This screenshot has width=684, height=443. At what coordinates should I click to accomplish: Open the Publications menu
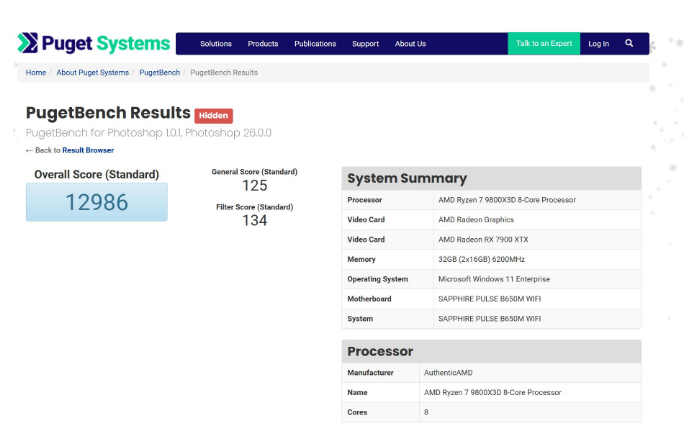315,44
